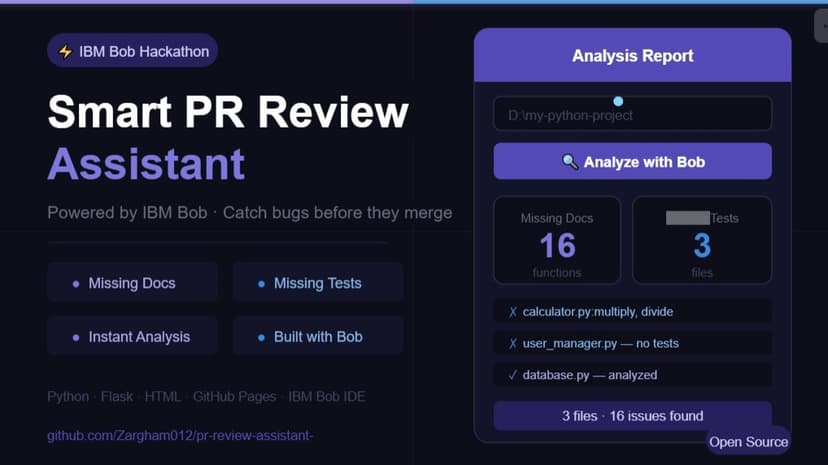Click the Powered by IBM Bob tagline
828x465 pixels.
[250, 213]
